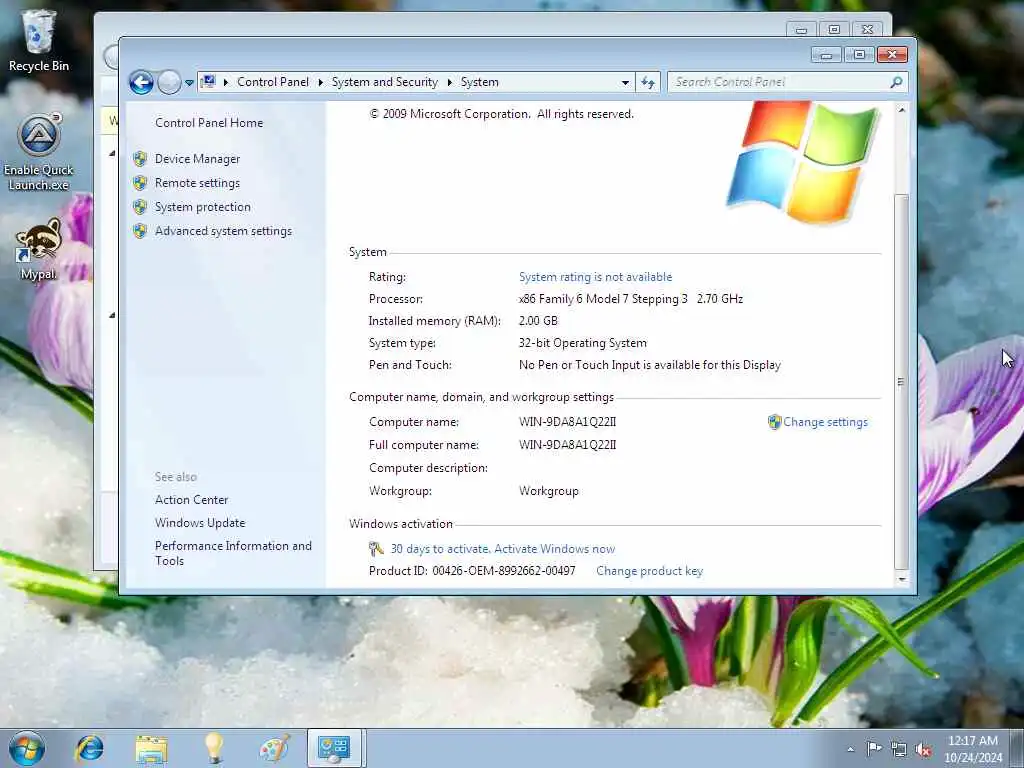
Task: Click computer name value WIN-9DA8A1Q22II
Action: 568,422
